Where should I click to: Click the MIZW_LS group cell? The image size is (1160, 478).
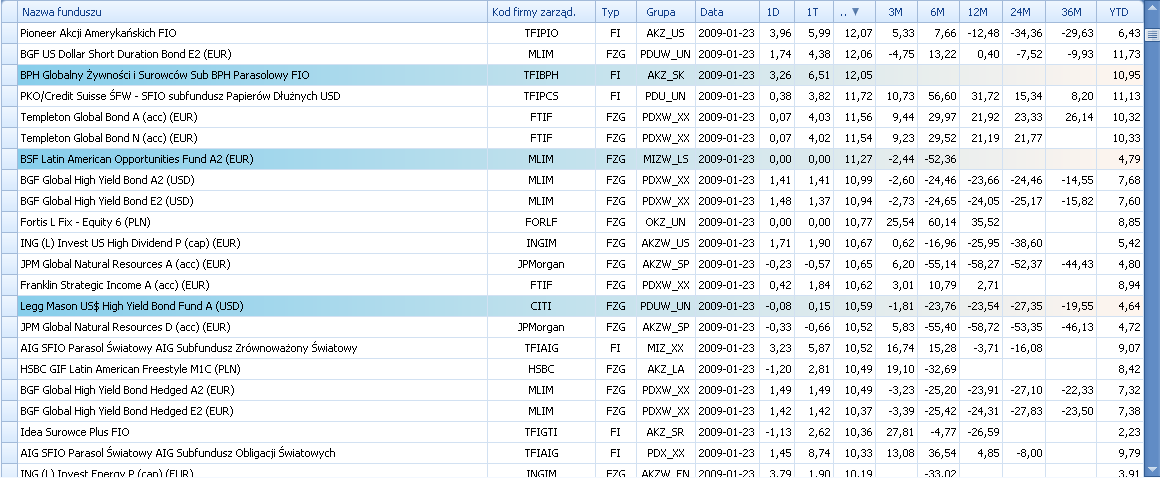point(665,159)
